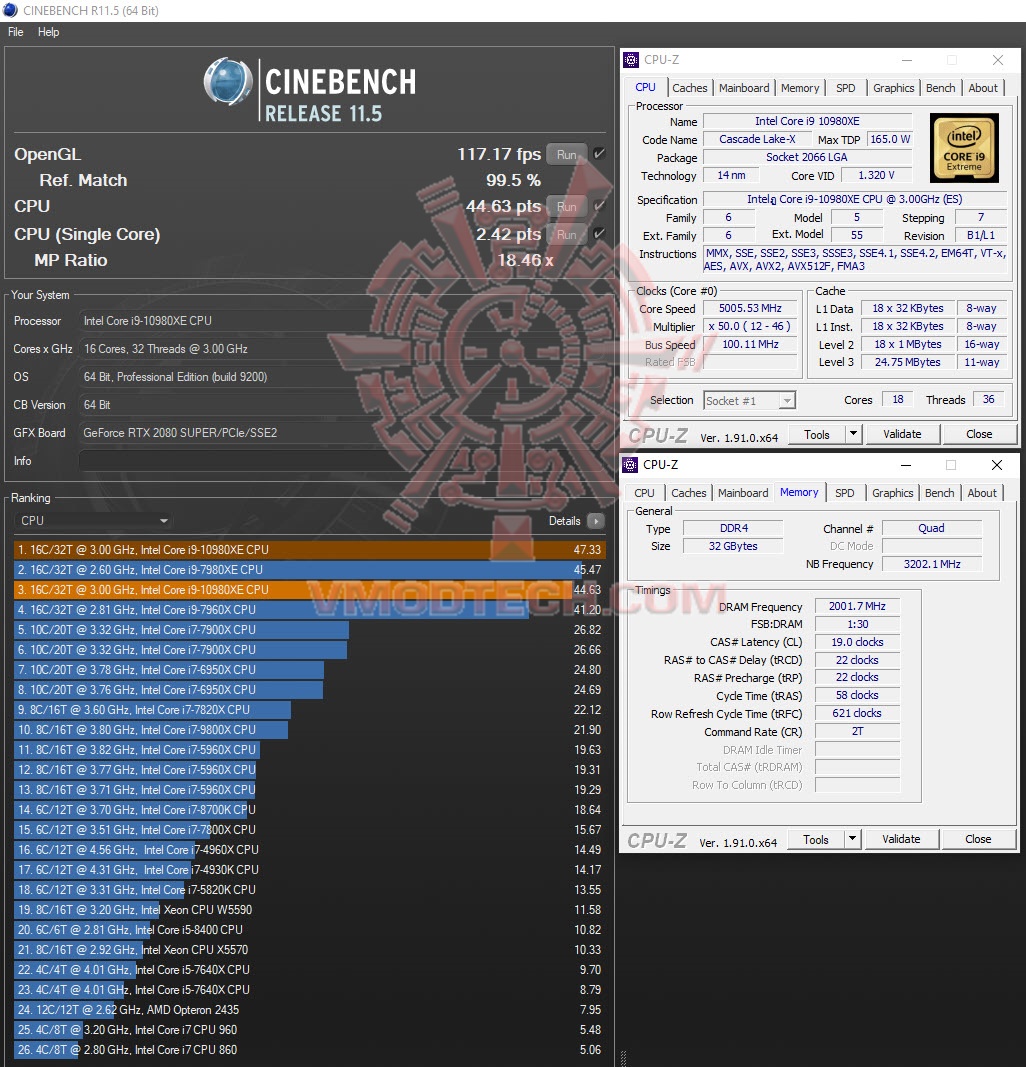1026x1067 pixels.
Task: Open ranking Details arrow button
Action: tap(596, 521)
